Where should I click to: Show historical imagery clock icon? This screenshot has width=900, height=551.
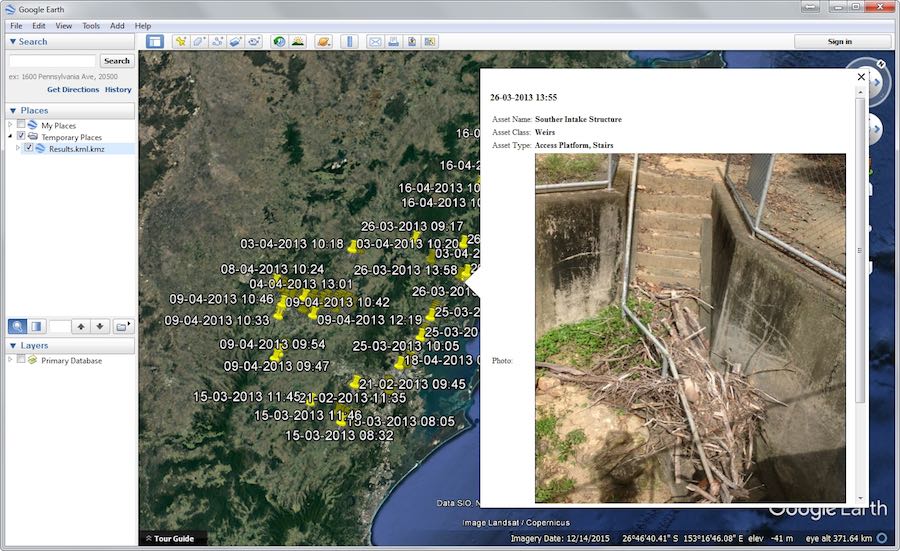click(x=279, y=41)
